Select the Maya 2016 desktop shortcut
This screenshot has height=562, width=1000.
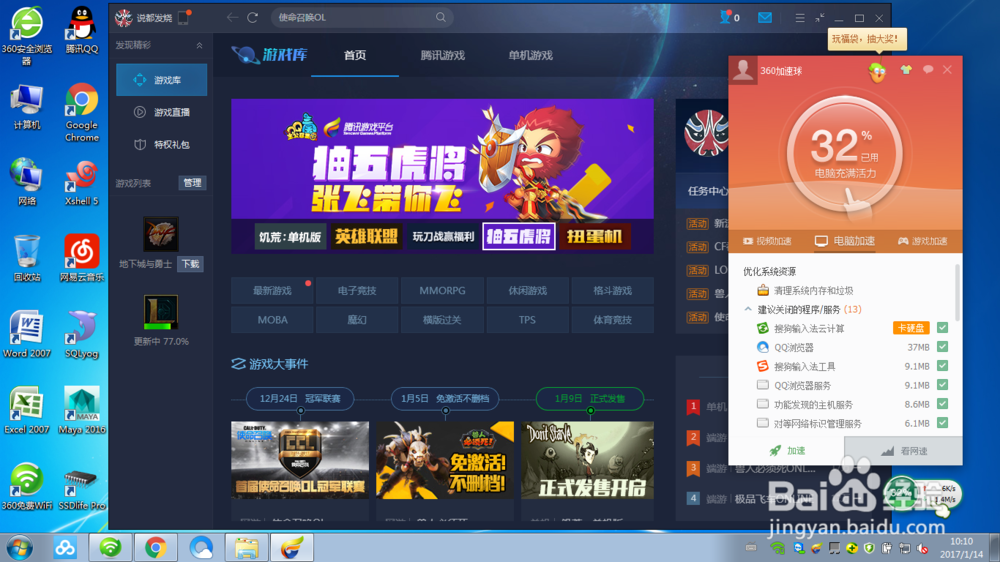(82, 410)
